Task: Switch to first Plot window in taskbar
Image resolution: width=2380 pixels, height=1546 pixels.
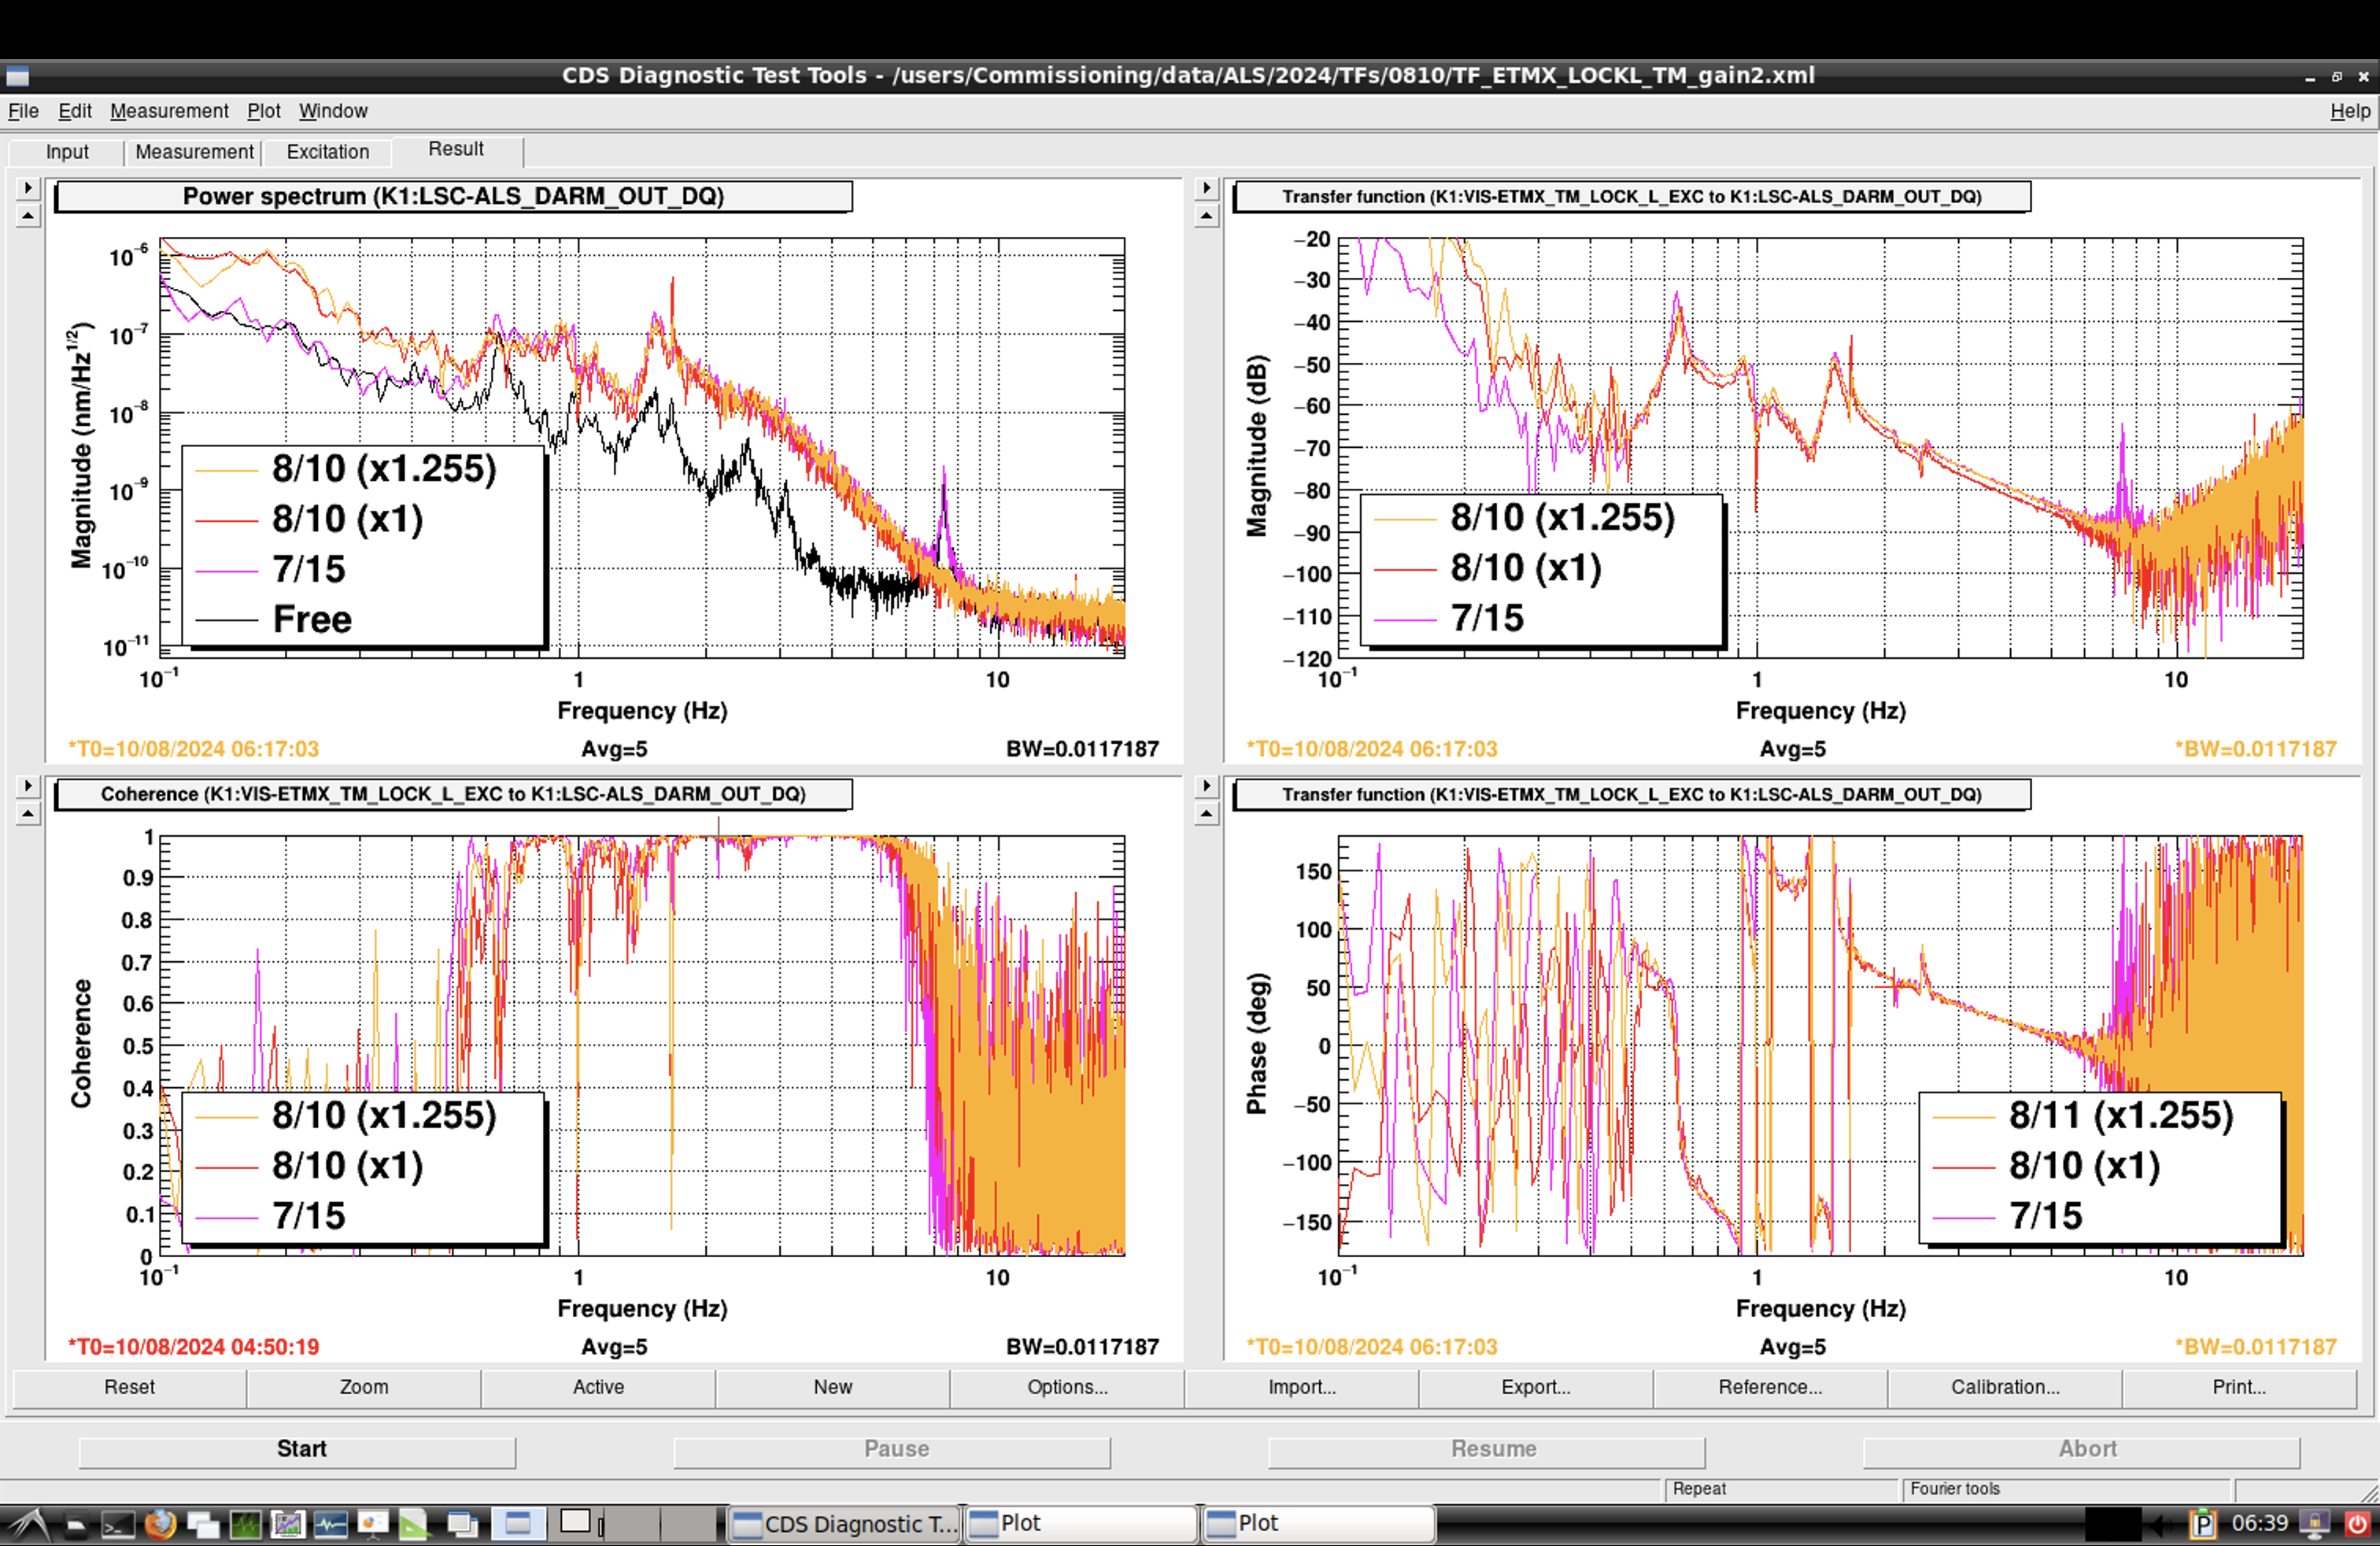Action: 1080,1523
